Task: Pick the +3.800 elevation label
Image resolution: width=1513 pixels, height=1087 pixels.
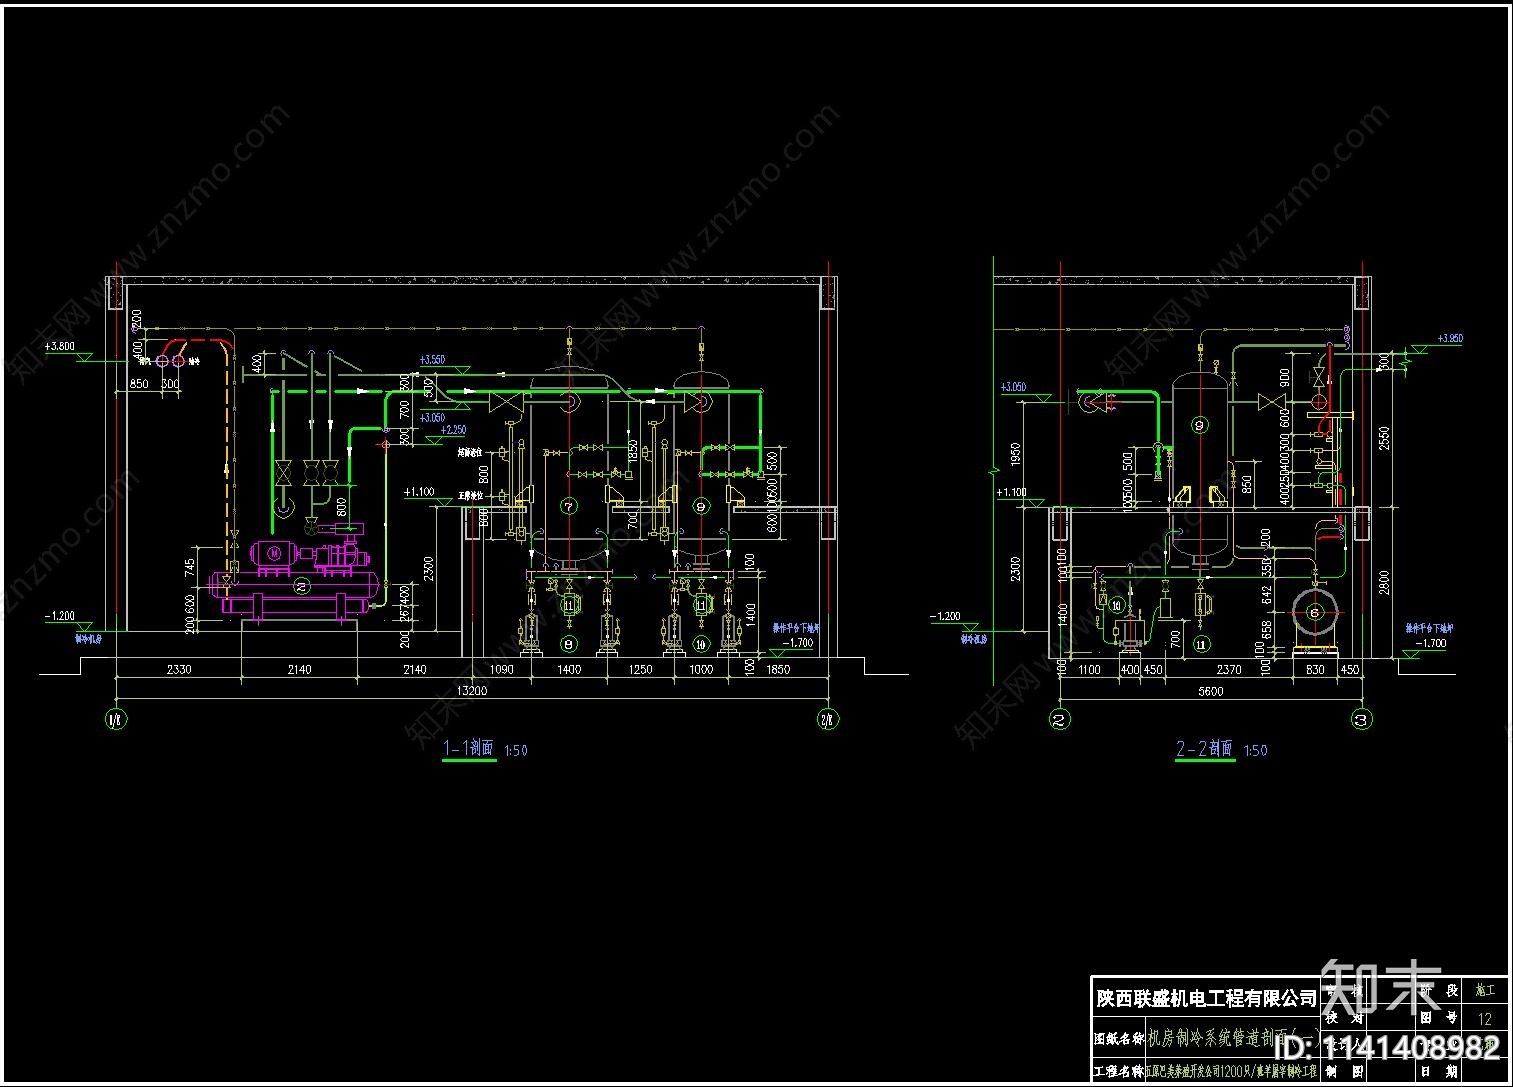Action: tap(60, 346)
